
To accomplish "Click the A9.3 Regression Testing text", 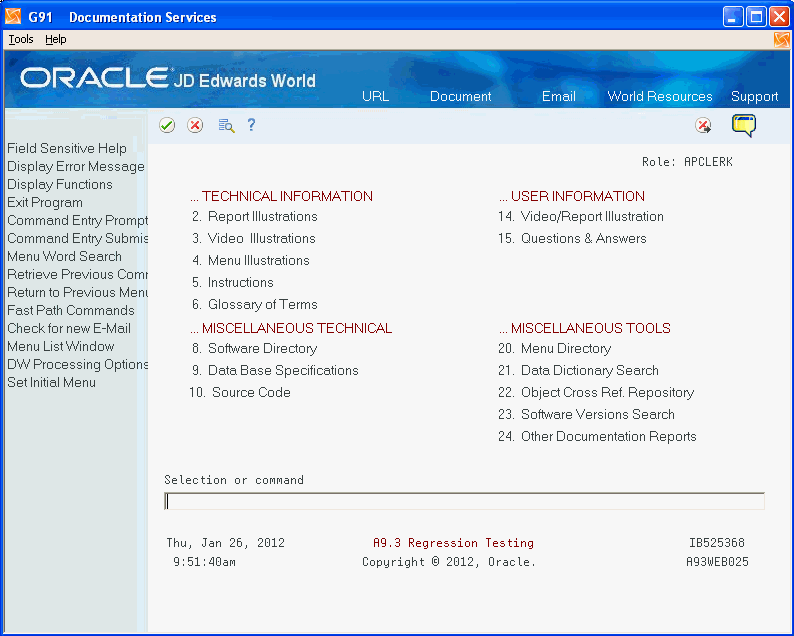I will tap(453, 543).
